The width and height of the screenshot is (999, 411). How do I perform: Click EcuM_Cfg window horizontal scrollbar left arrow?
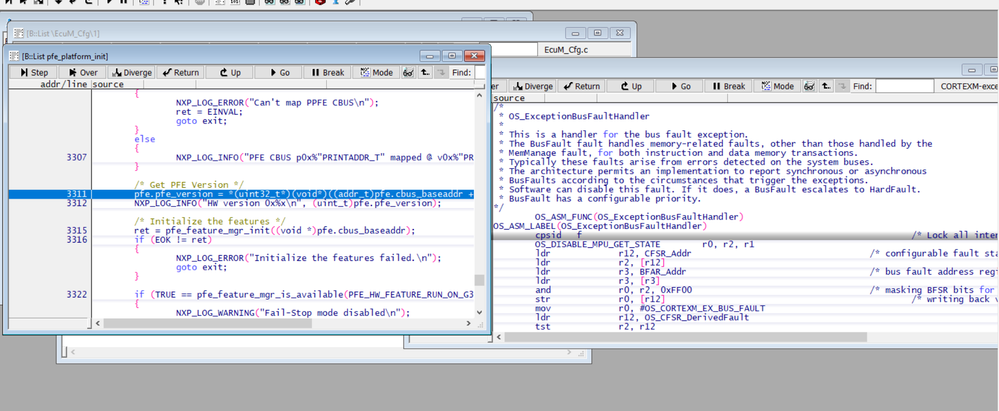pyautogui.click(x=73, y=352)
